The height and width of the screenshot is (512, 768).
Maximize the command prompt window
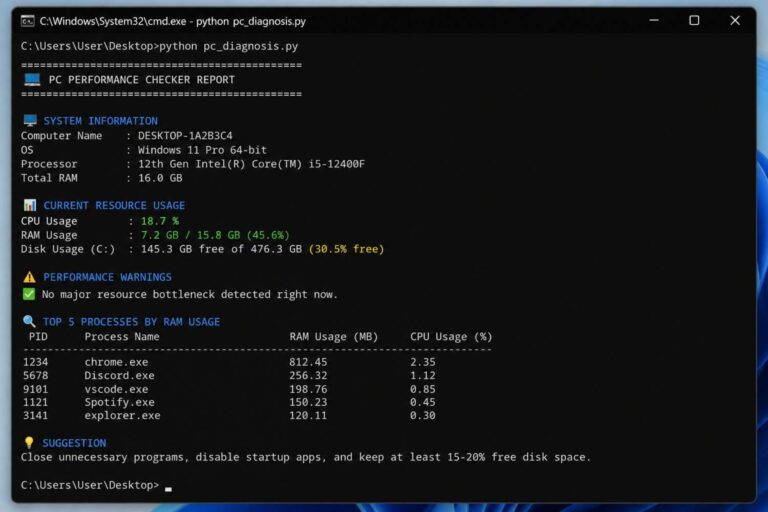[x=694, y=21]
